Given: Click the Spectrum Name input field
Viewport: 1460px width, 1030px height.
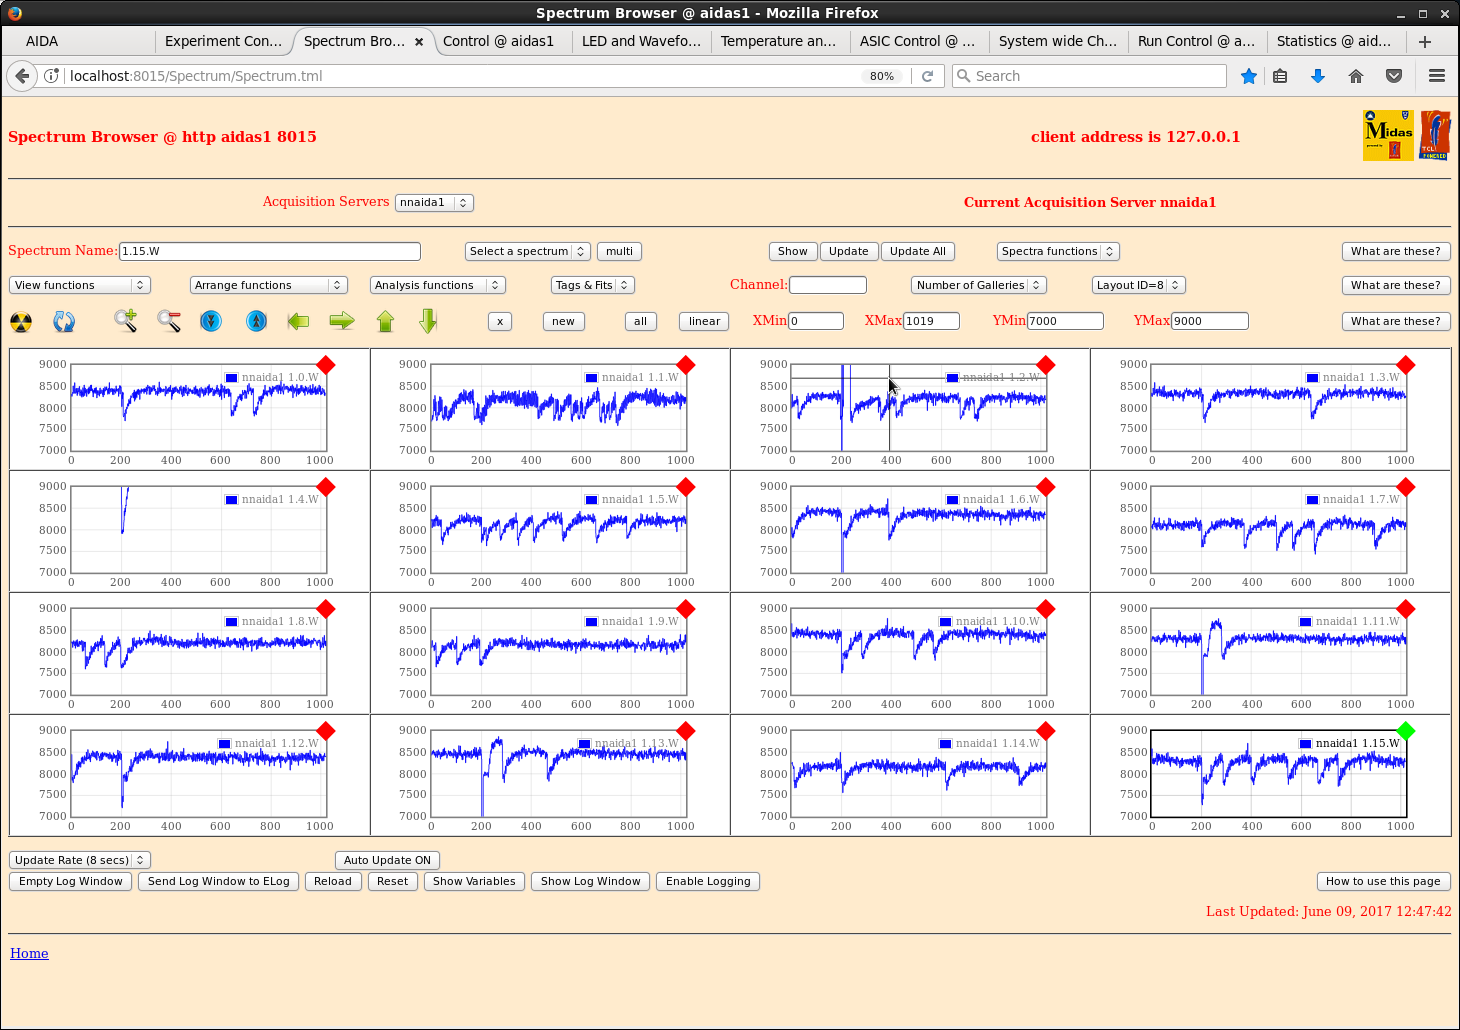Looking at the screenshot, I should pos(270,251).
